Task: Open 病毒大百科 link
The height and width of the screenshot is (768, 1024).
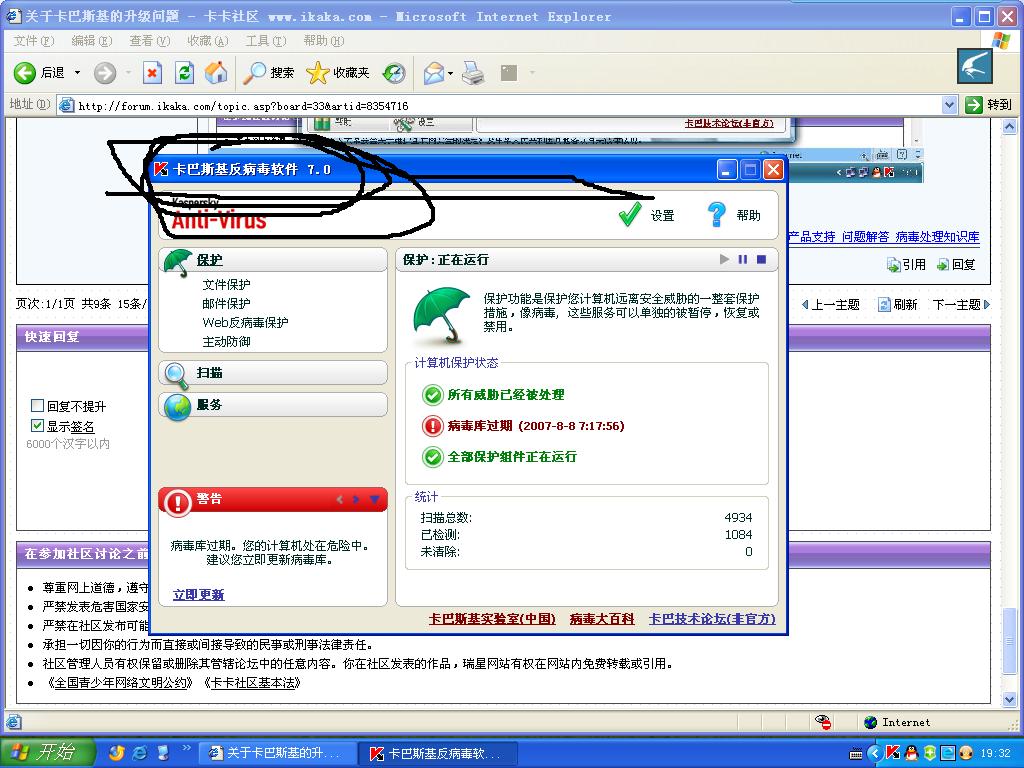Action: pyautogui.click(x=601, y=618)
